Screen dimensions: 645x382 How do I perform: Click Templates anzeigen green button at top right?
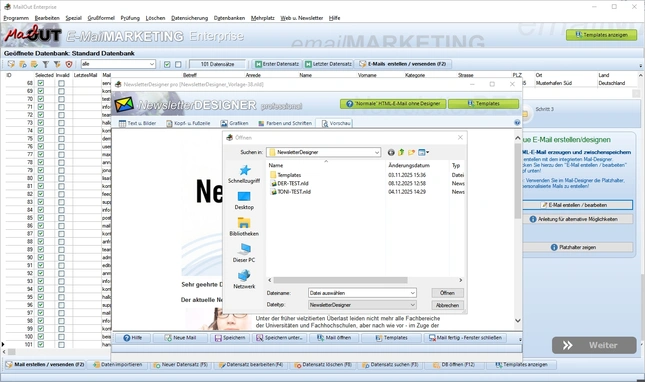601,35
